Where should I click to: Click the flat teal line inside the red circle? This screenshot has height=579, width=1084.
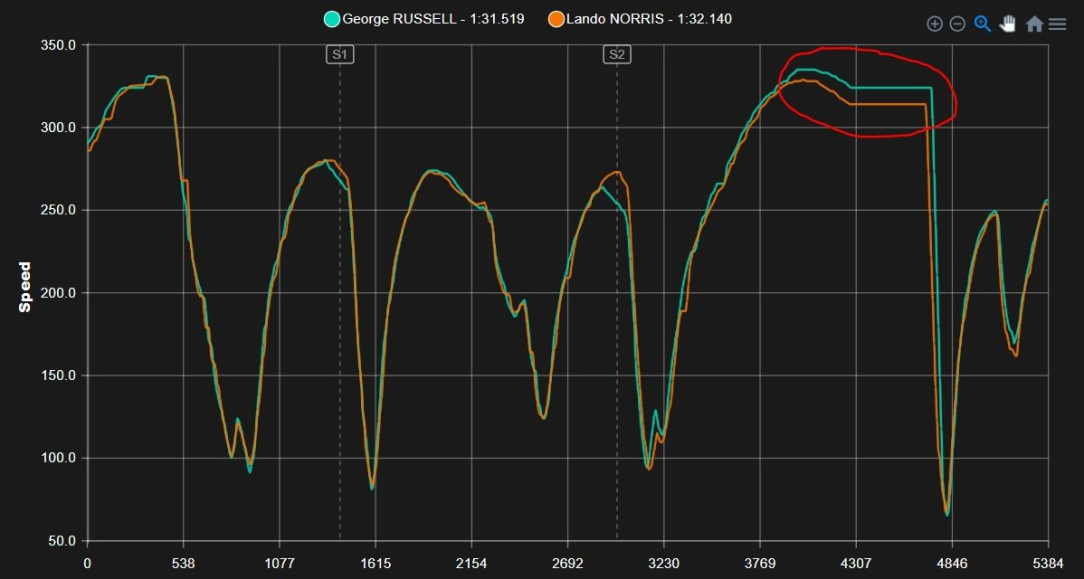[x=892, y=88]
